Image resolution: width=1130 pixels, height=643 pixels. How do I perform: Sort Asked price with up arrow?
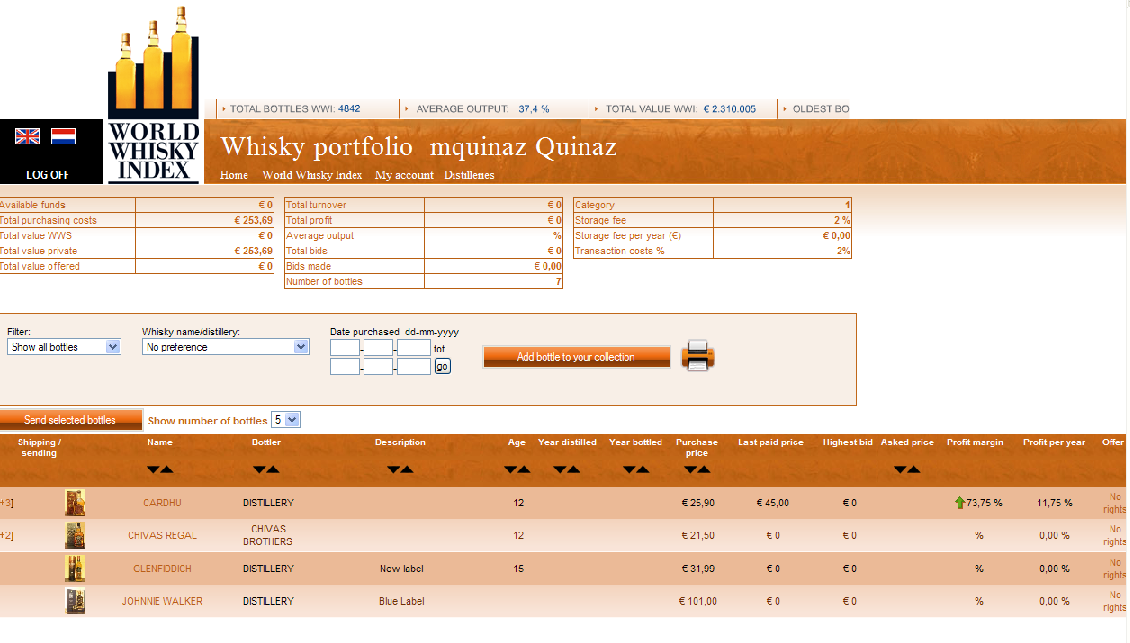(914, 469)
